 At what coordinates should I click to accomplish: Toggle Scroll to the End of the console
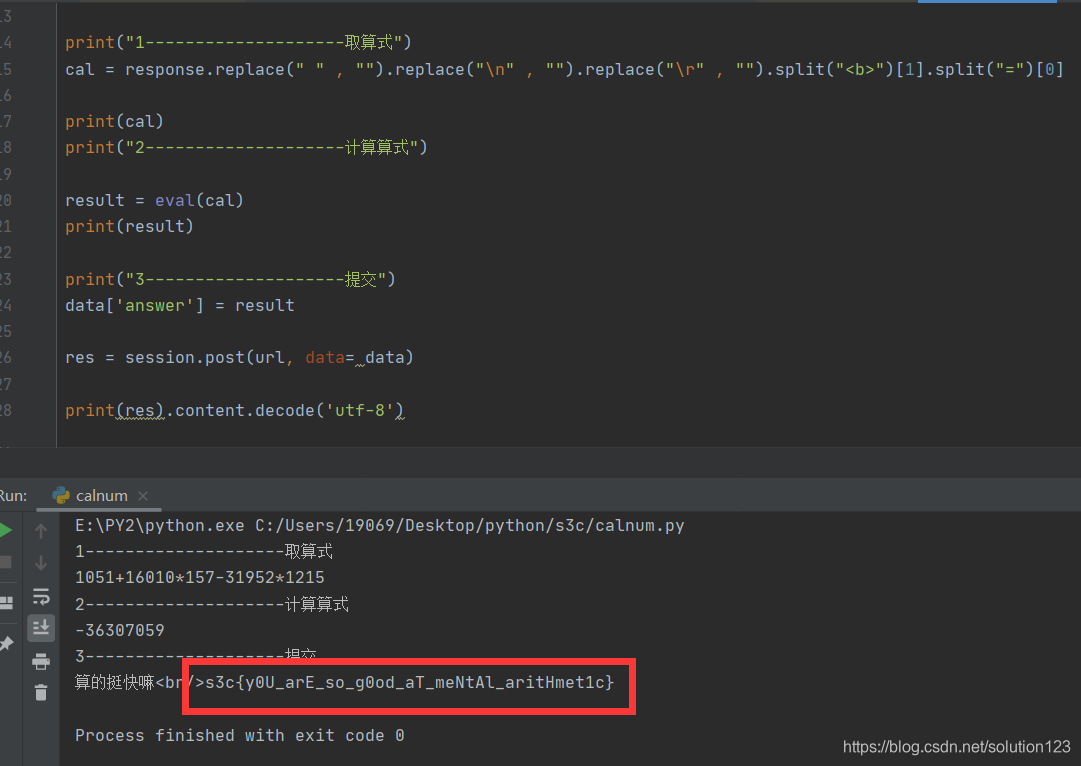click(x=41, y=627)
